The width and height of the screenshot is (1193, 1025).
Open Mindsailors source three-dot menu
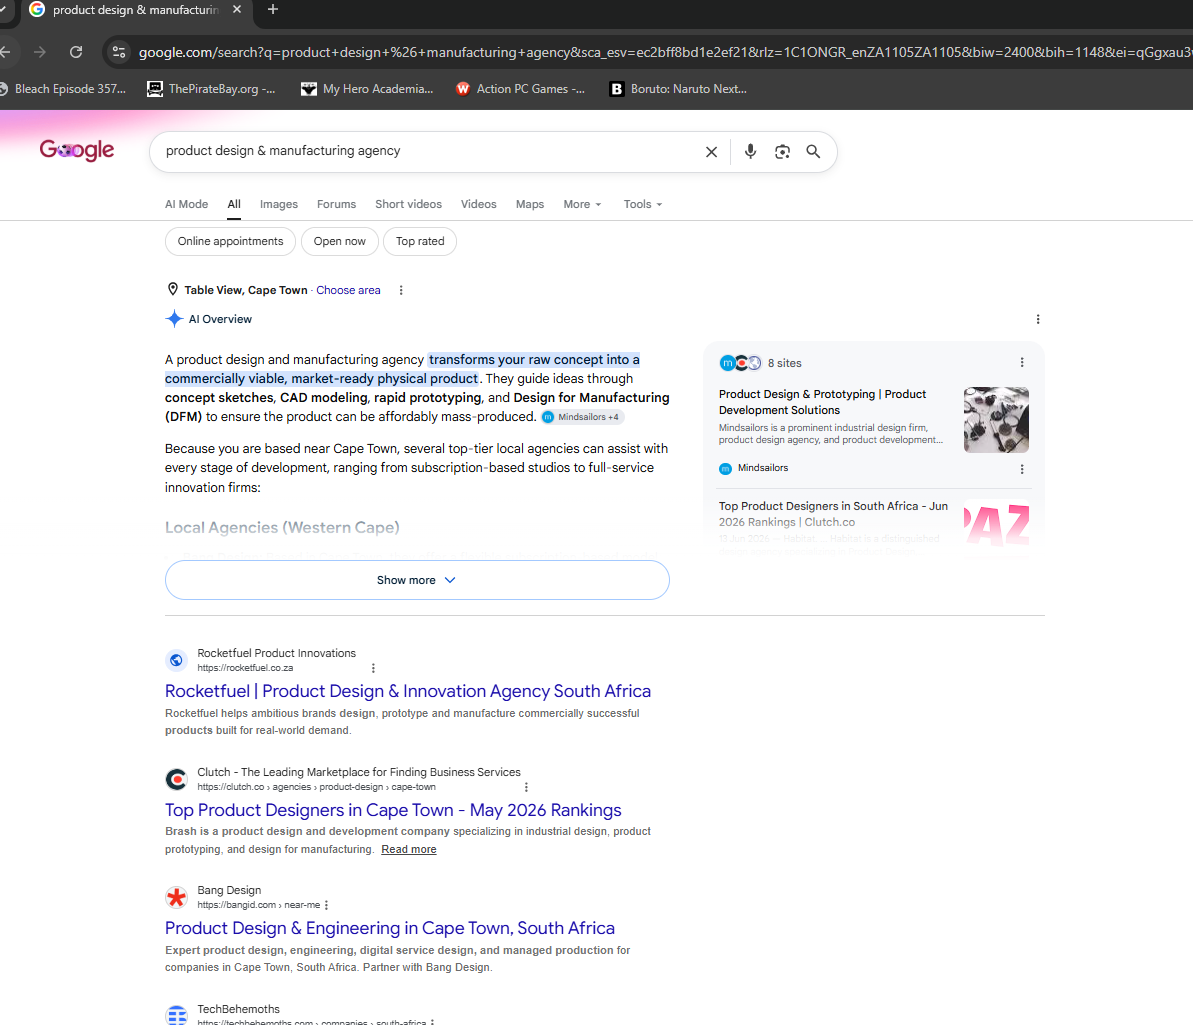tap(1022, 470)
